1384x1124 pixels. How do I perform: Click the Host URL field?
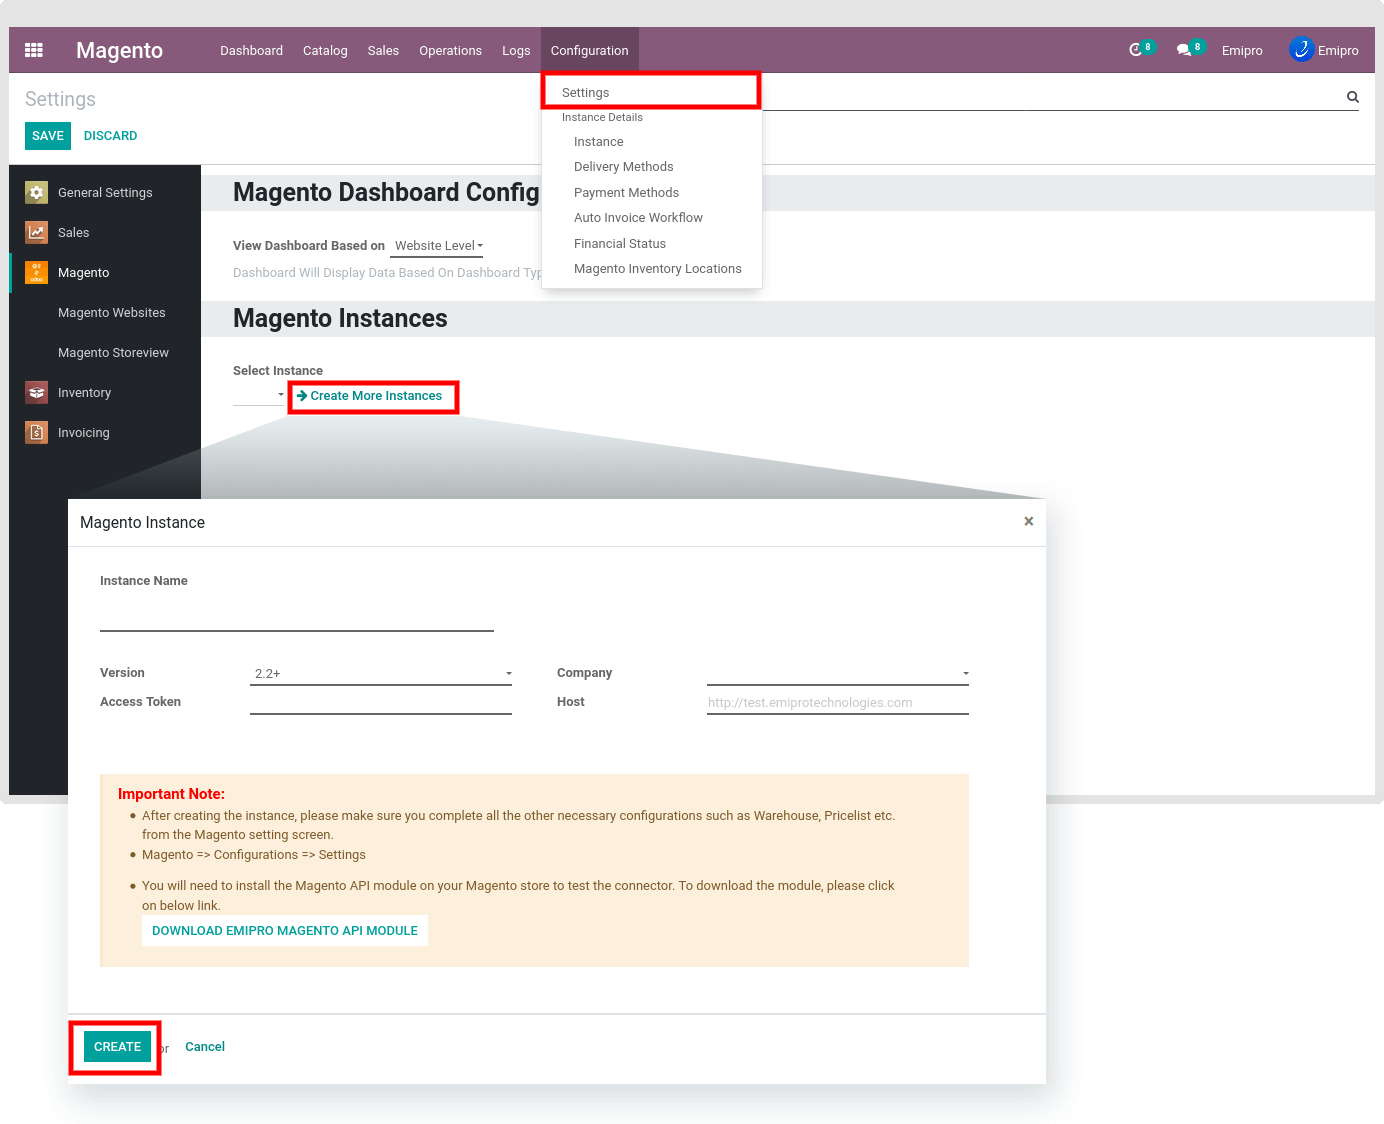pos(838,702)
